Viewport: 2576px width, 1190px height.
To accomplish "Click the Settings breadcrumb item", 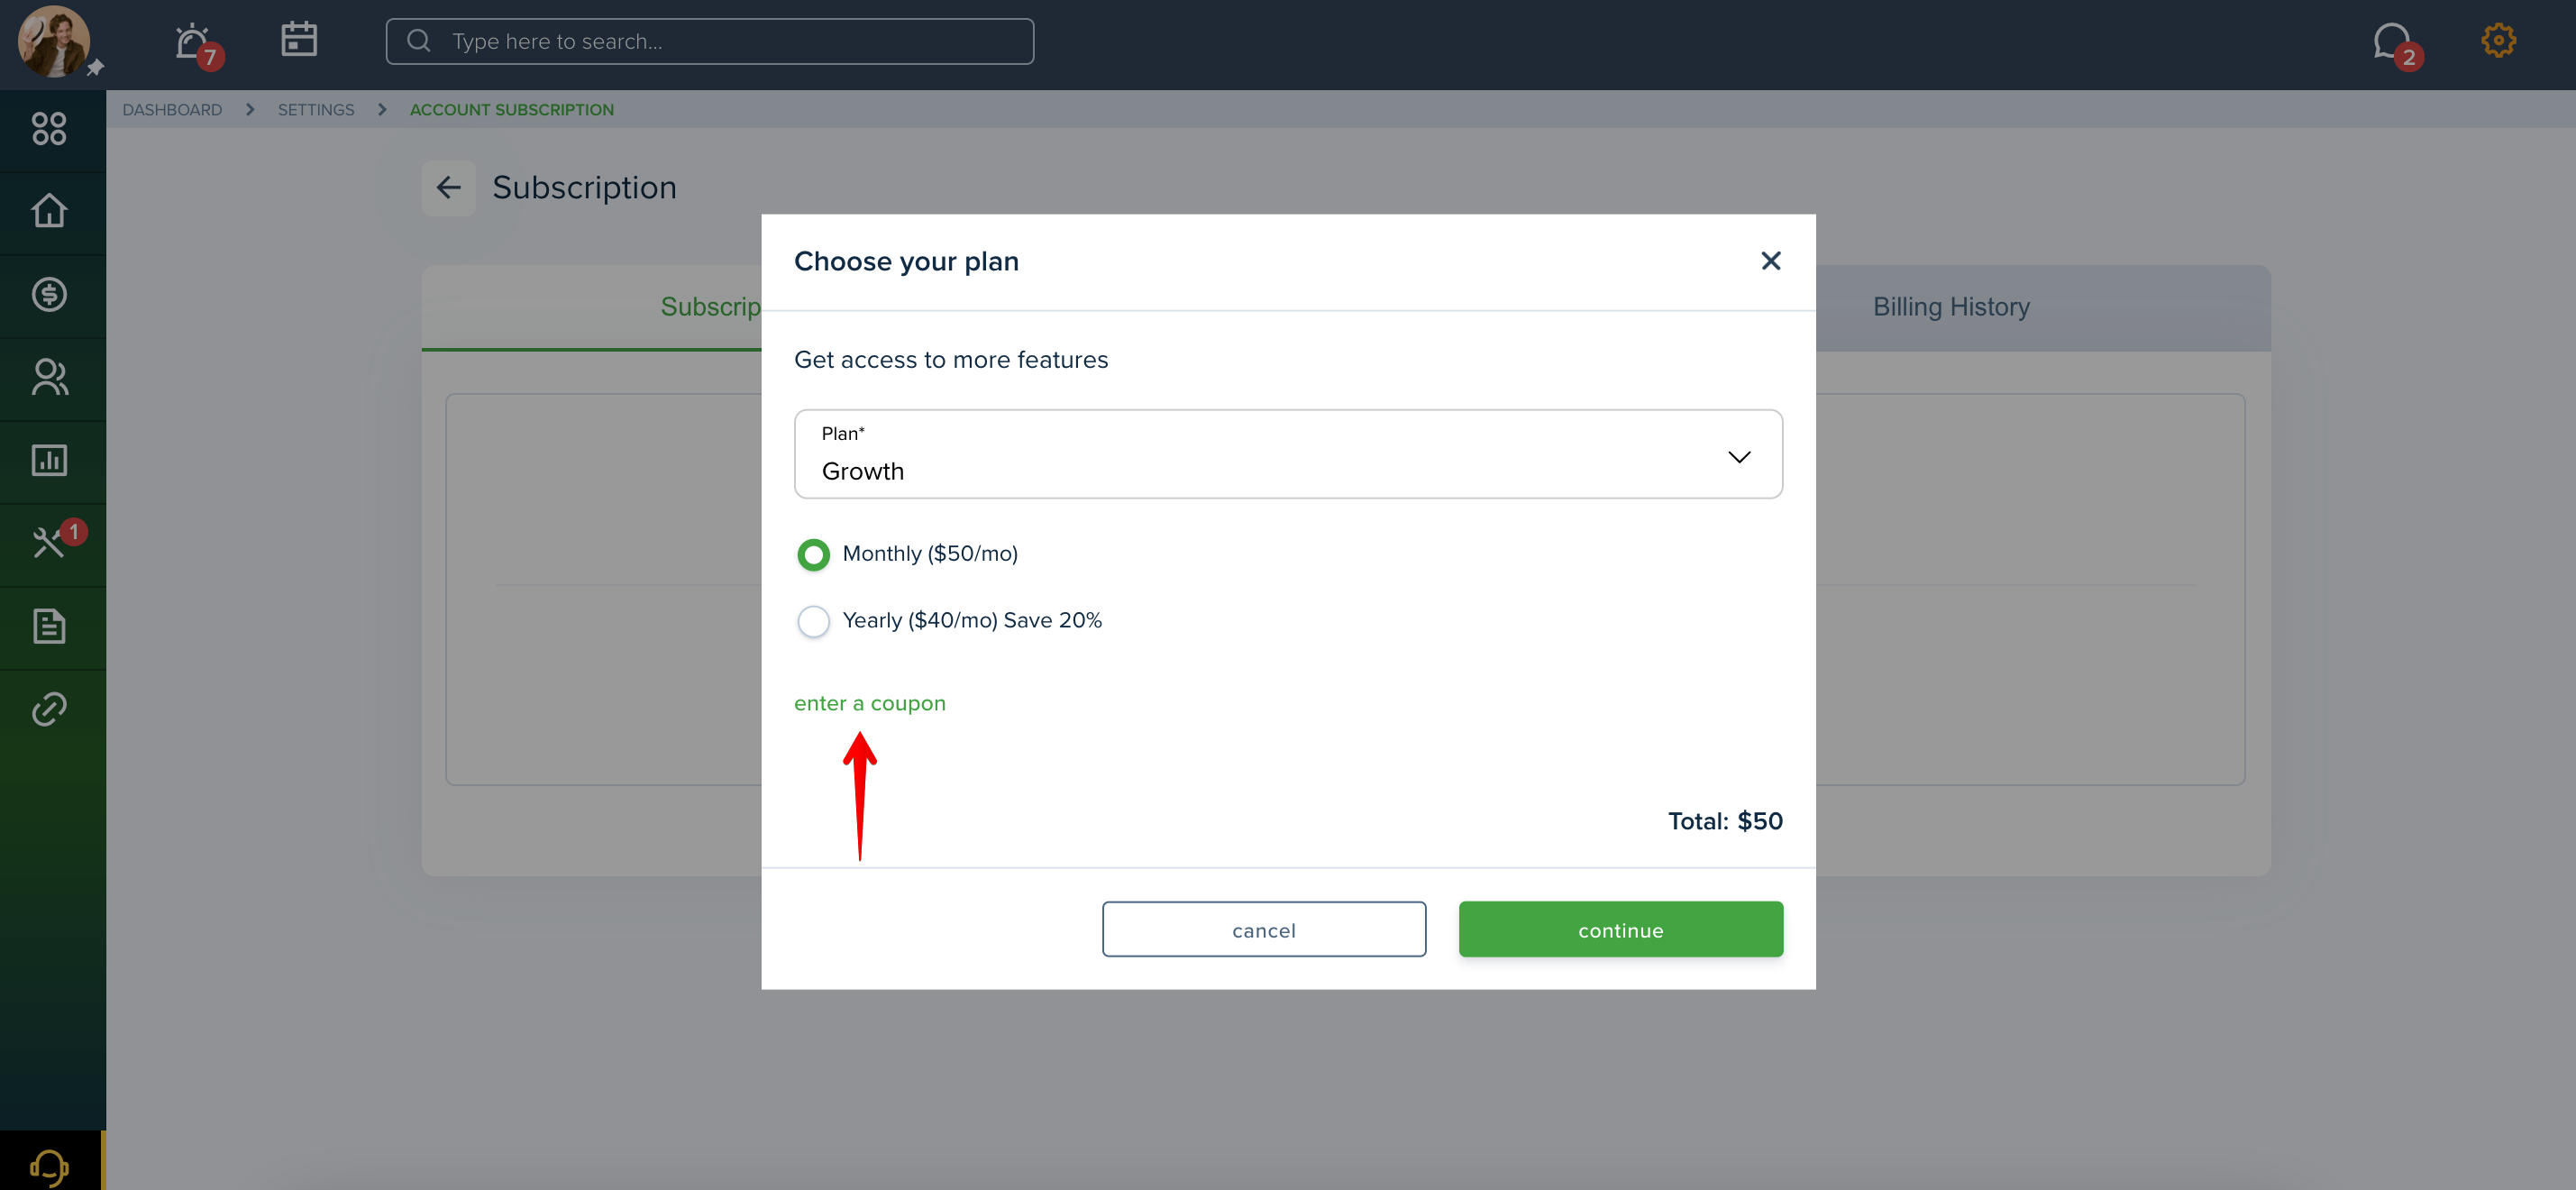I will click(x=316, y=110).
